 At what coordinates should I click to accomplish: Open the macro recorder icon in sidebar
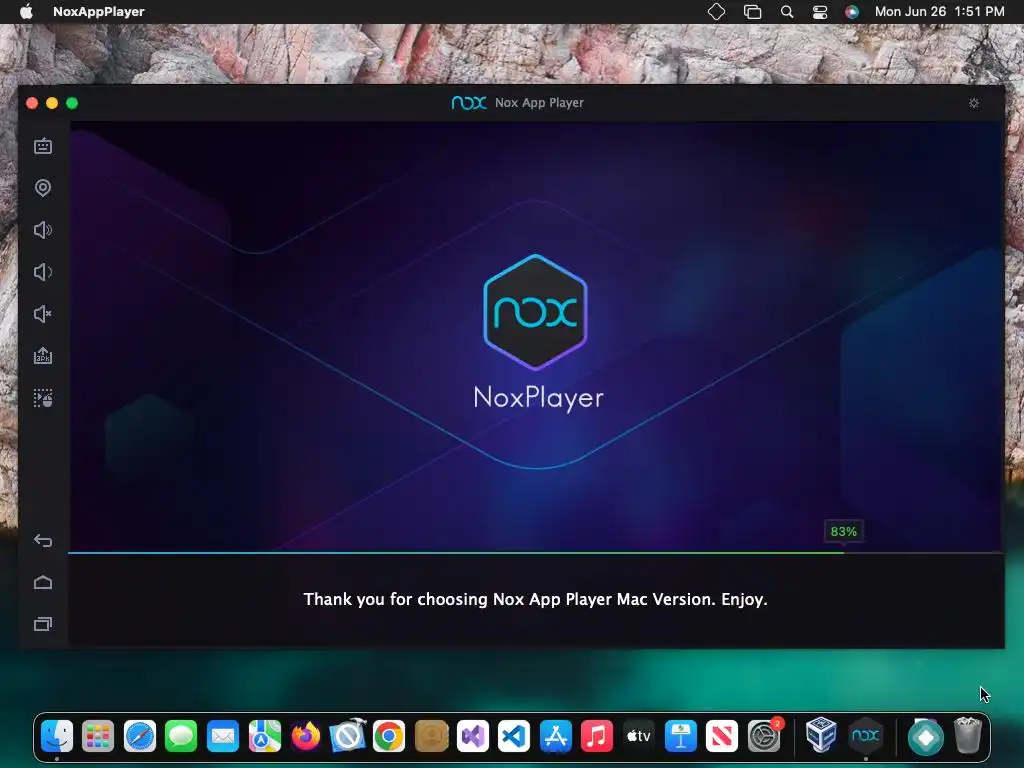pos(43,398)
